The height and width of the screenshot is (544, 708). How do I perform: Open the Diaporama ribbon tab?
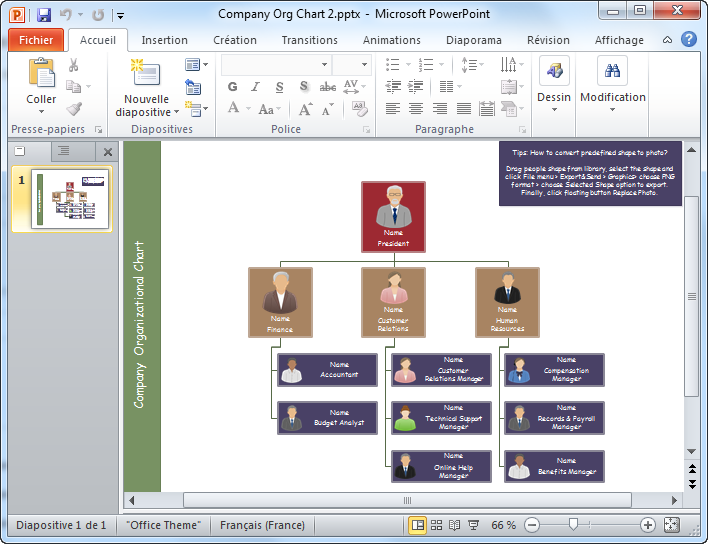474,40
